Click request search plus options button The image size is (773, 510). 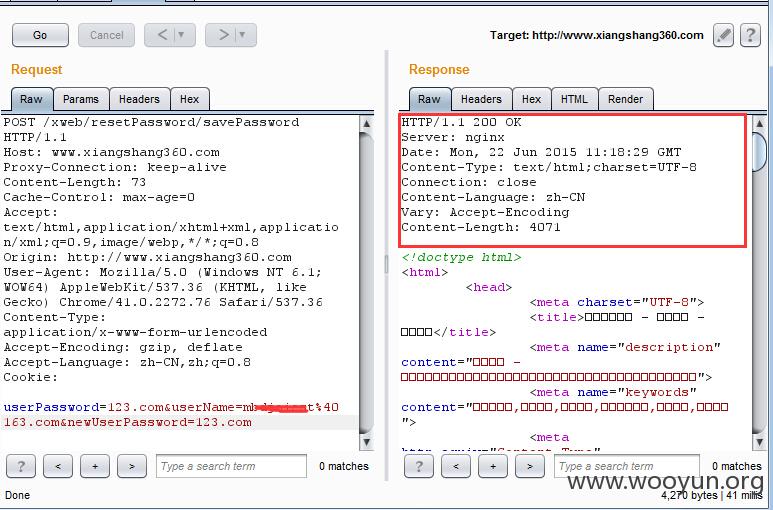pyautogui.click(x=95, y=466)
